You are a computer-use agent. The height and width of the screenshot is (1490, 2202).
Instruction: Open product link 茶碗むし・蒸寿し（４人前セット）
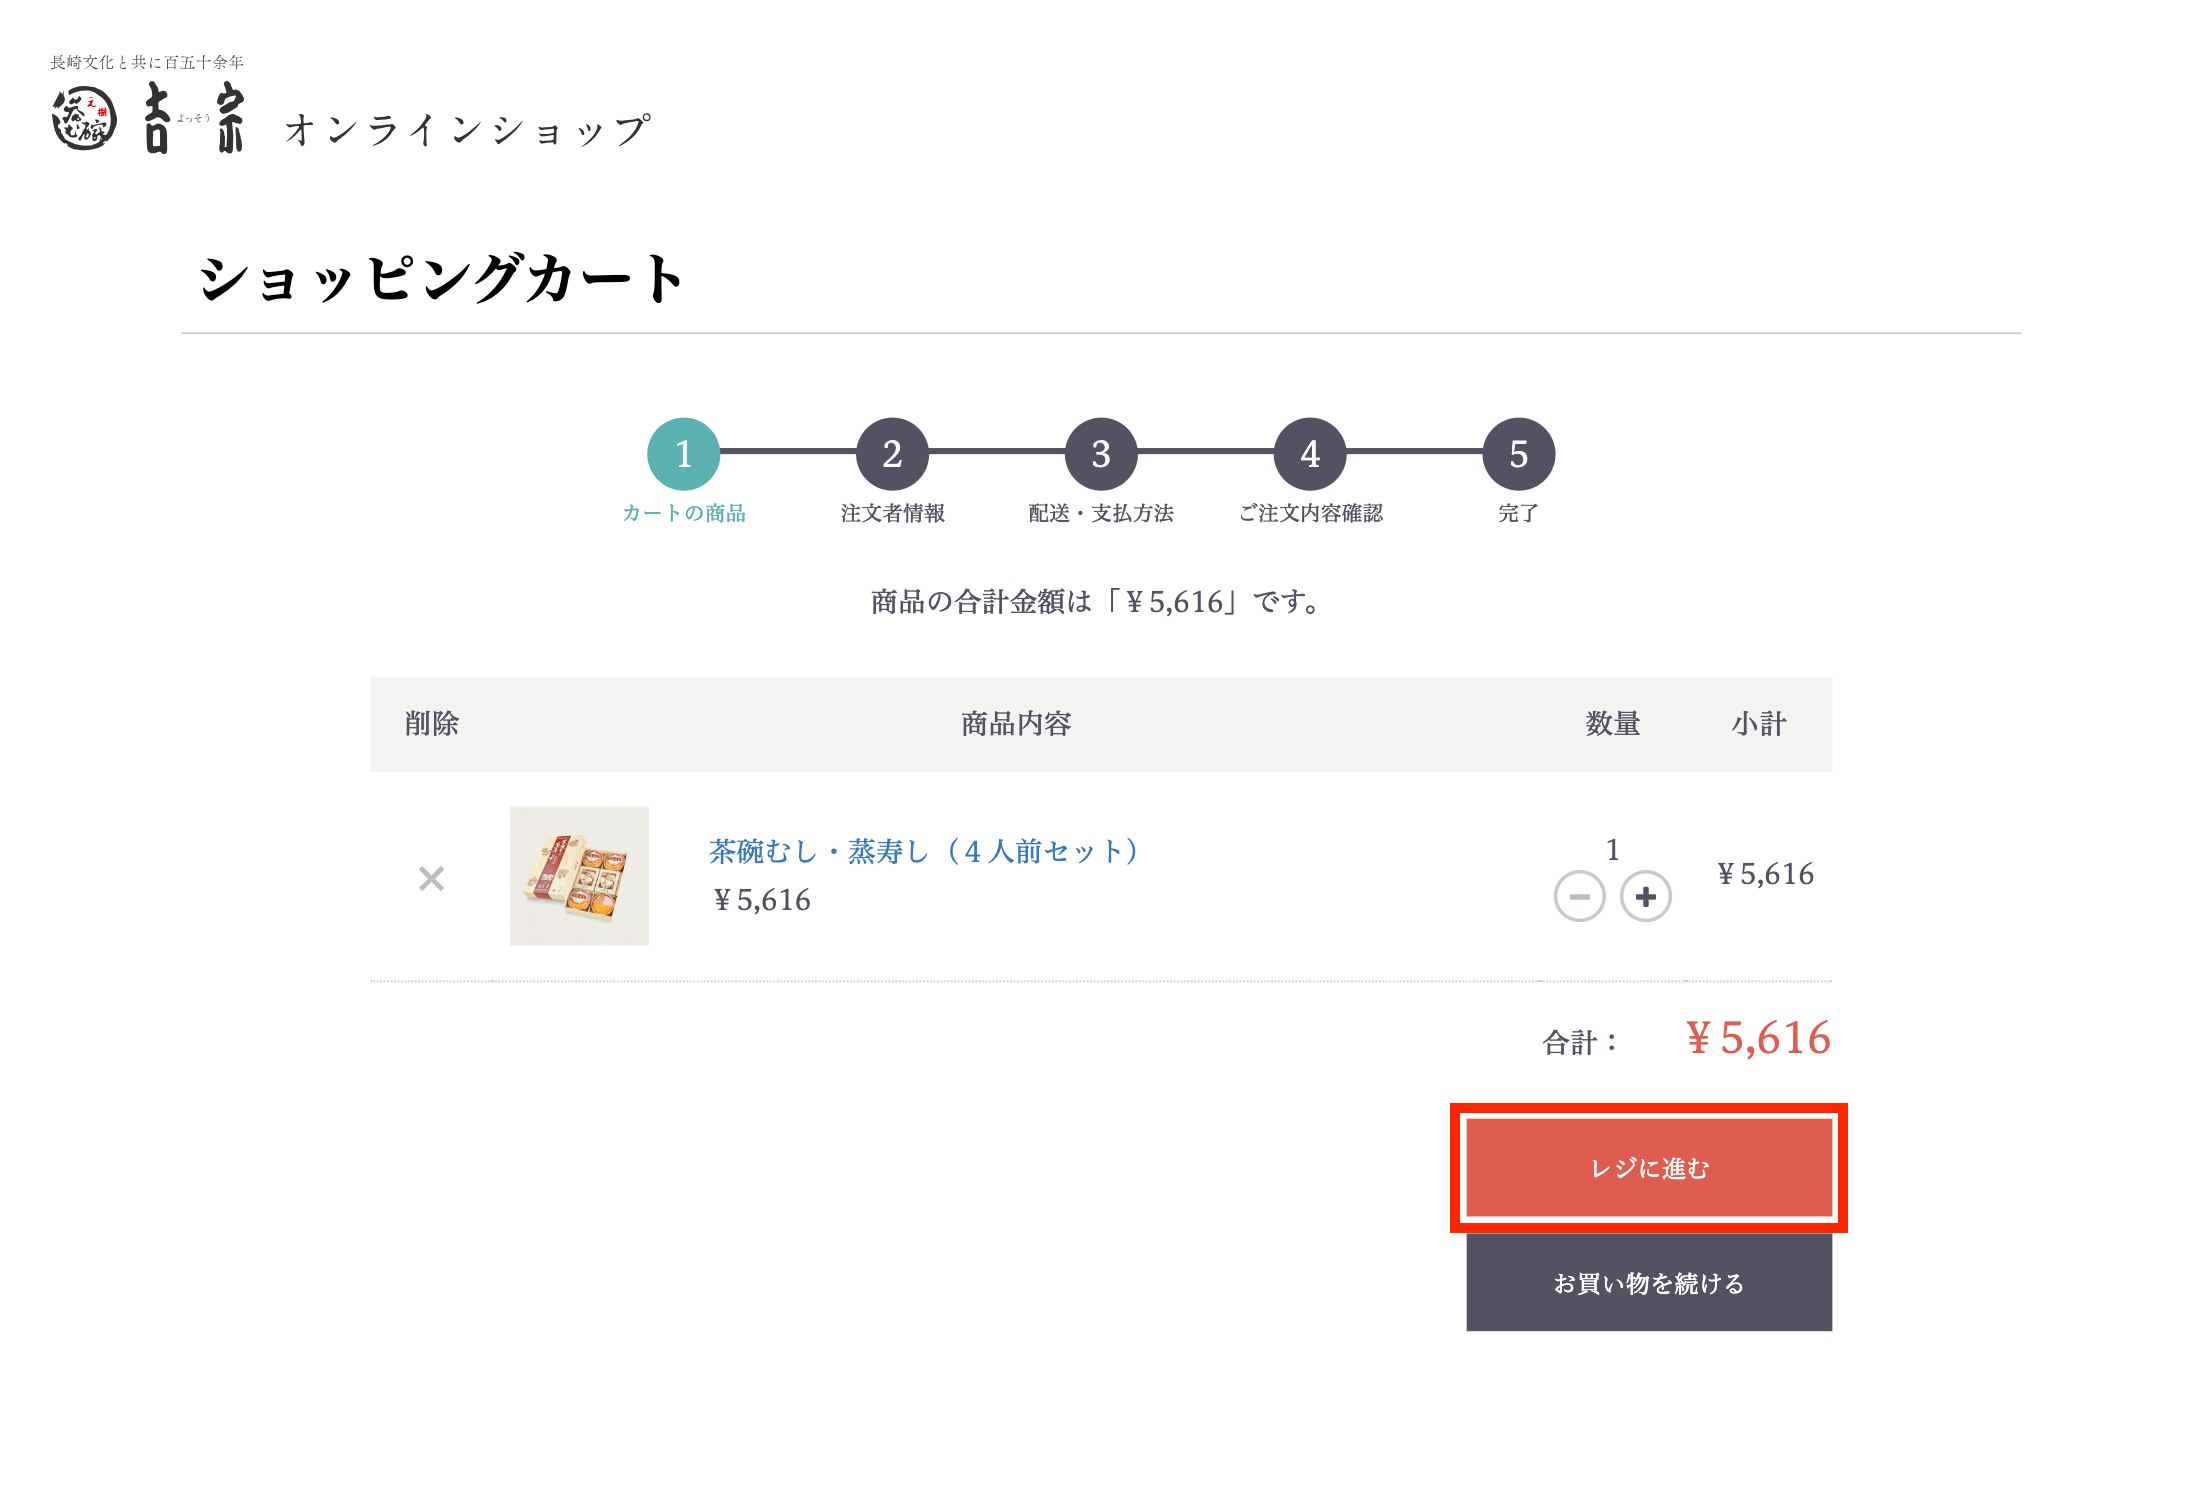coord(925,851)
